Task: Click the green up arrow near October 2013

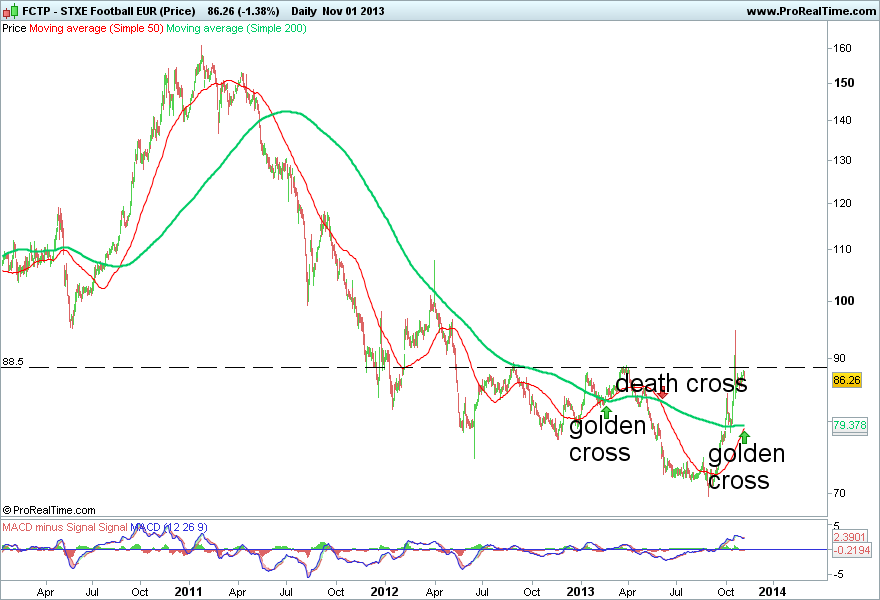Action: coord(744,437)
